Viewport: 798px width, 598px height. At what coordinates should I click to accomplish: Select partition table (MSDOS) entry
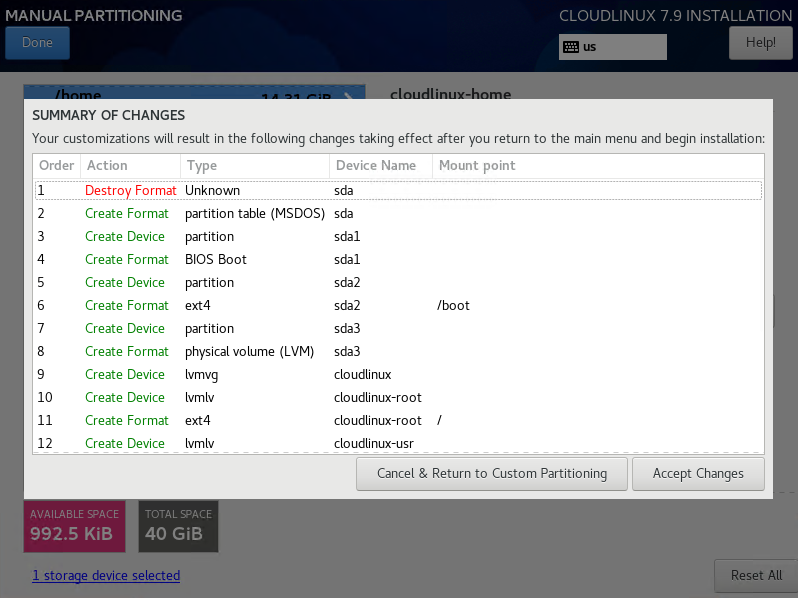[255, 213]
